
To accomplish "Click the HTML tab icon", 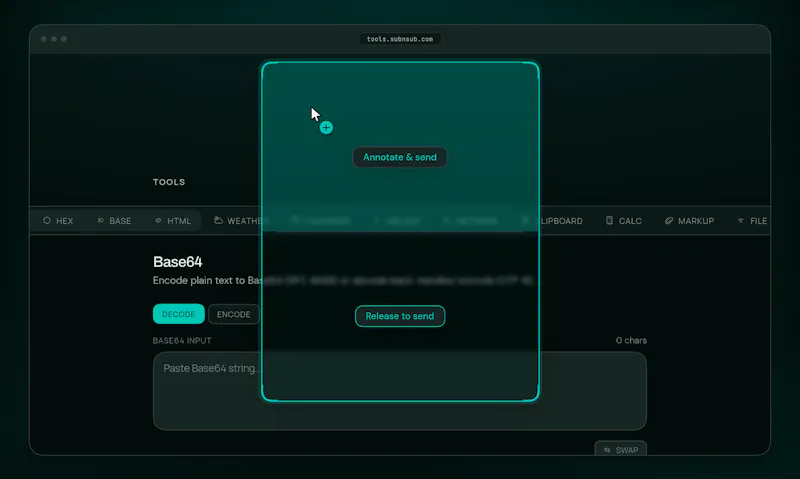I will pos(158,220).
